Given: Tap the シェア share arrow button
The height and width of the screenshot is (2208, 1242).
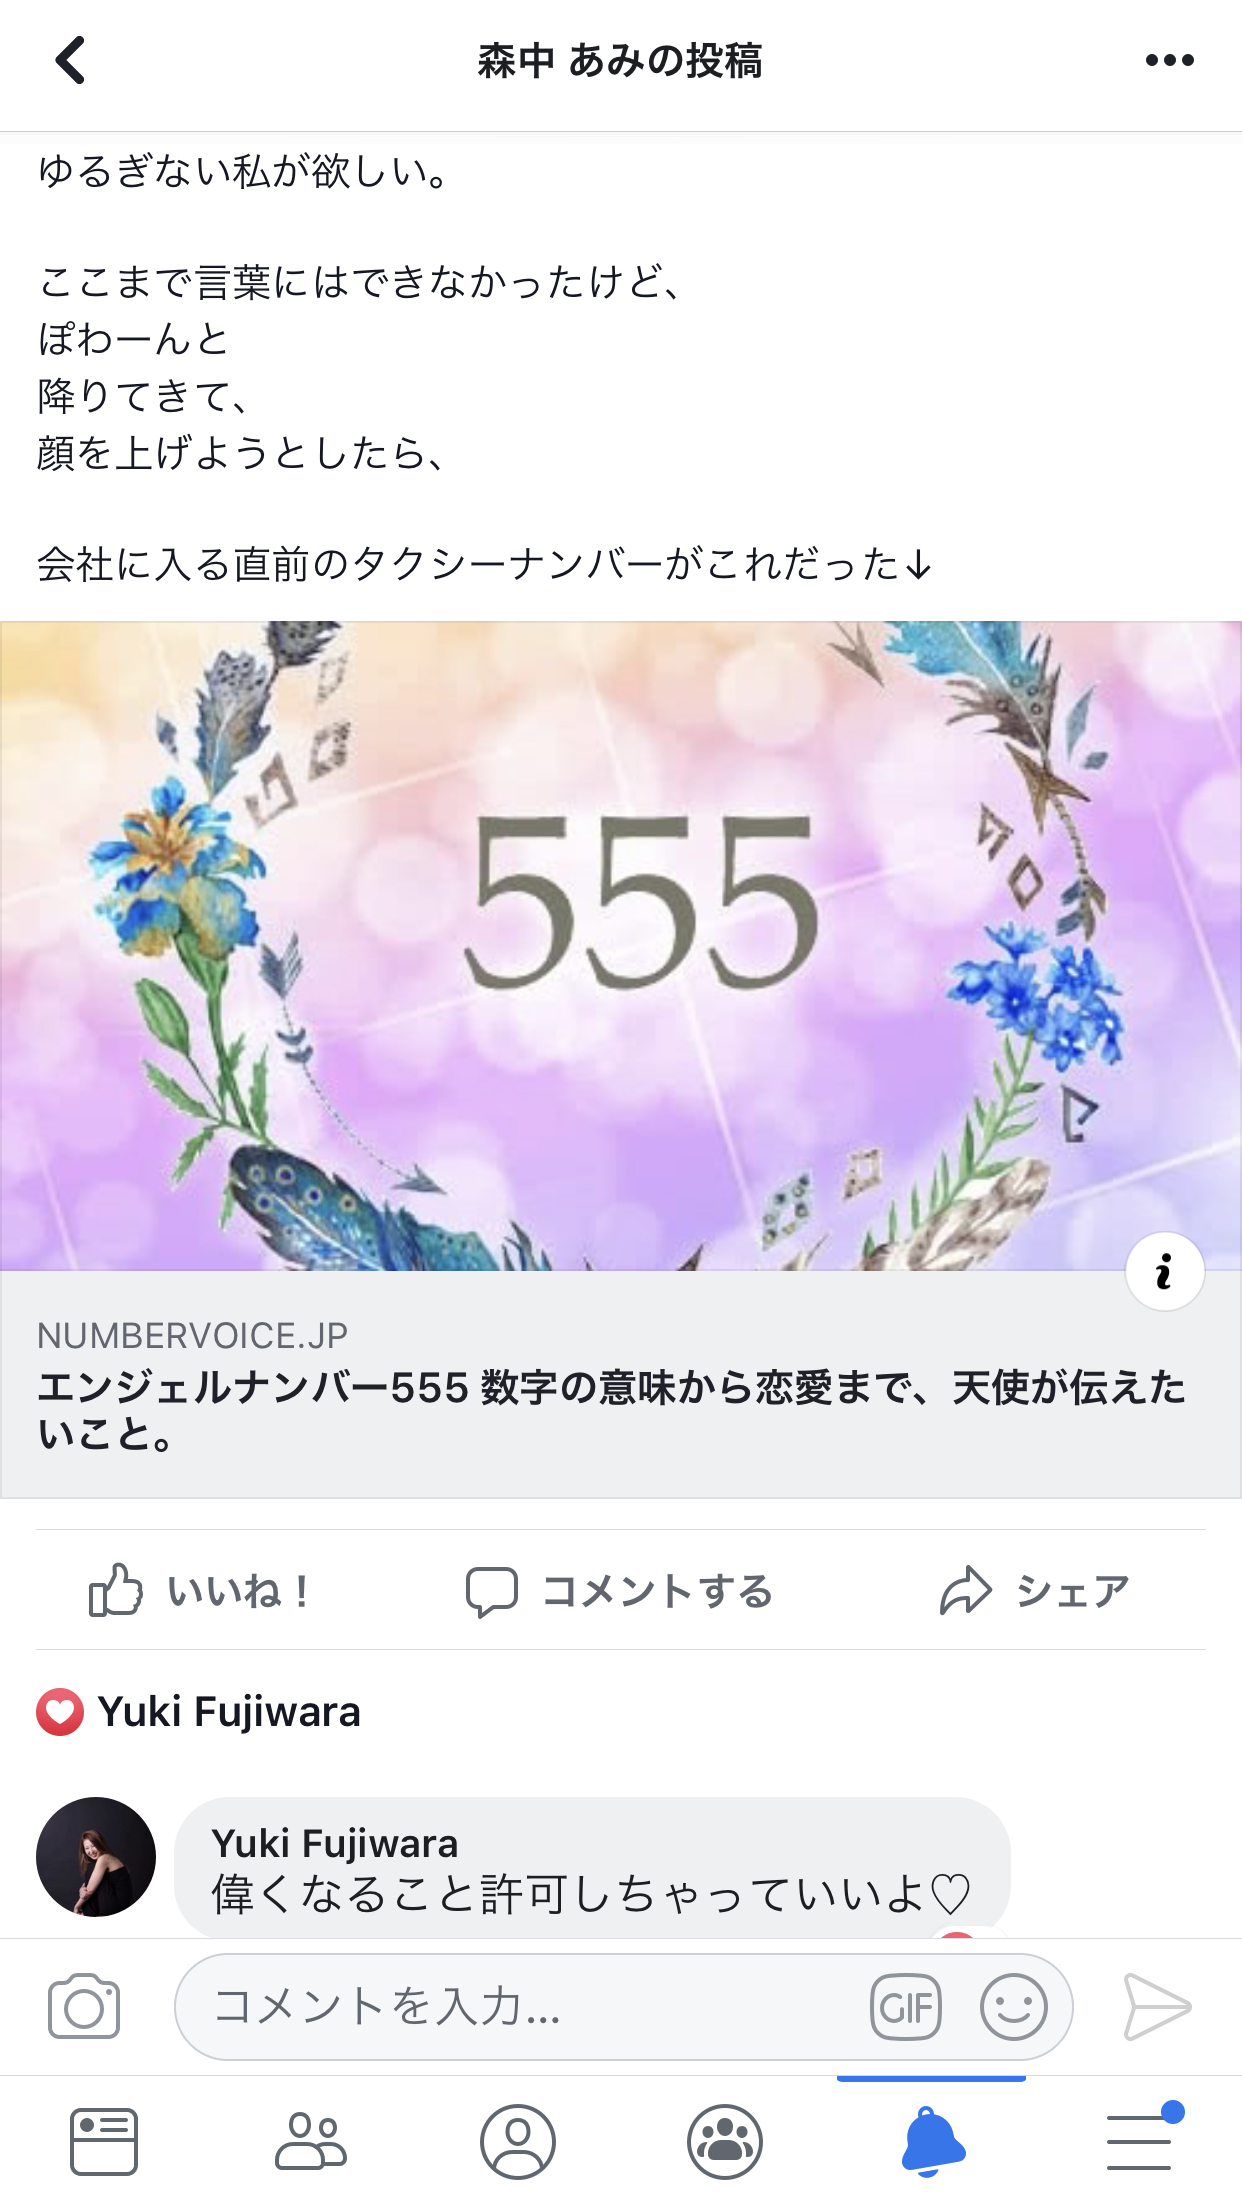Looking at the screenshot, I should coord(1034,1590).
